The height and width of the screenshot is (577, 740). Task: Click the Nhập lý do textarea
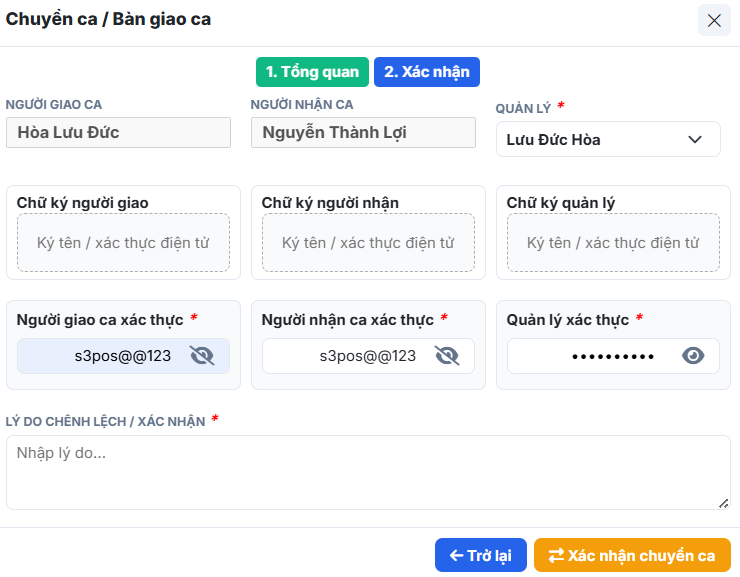point(368,472)
